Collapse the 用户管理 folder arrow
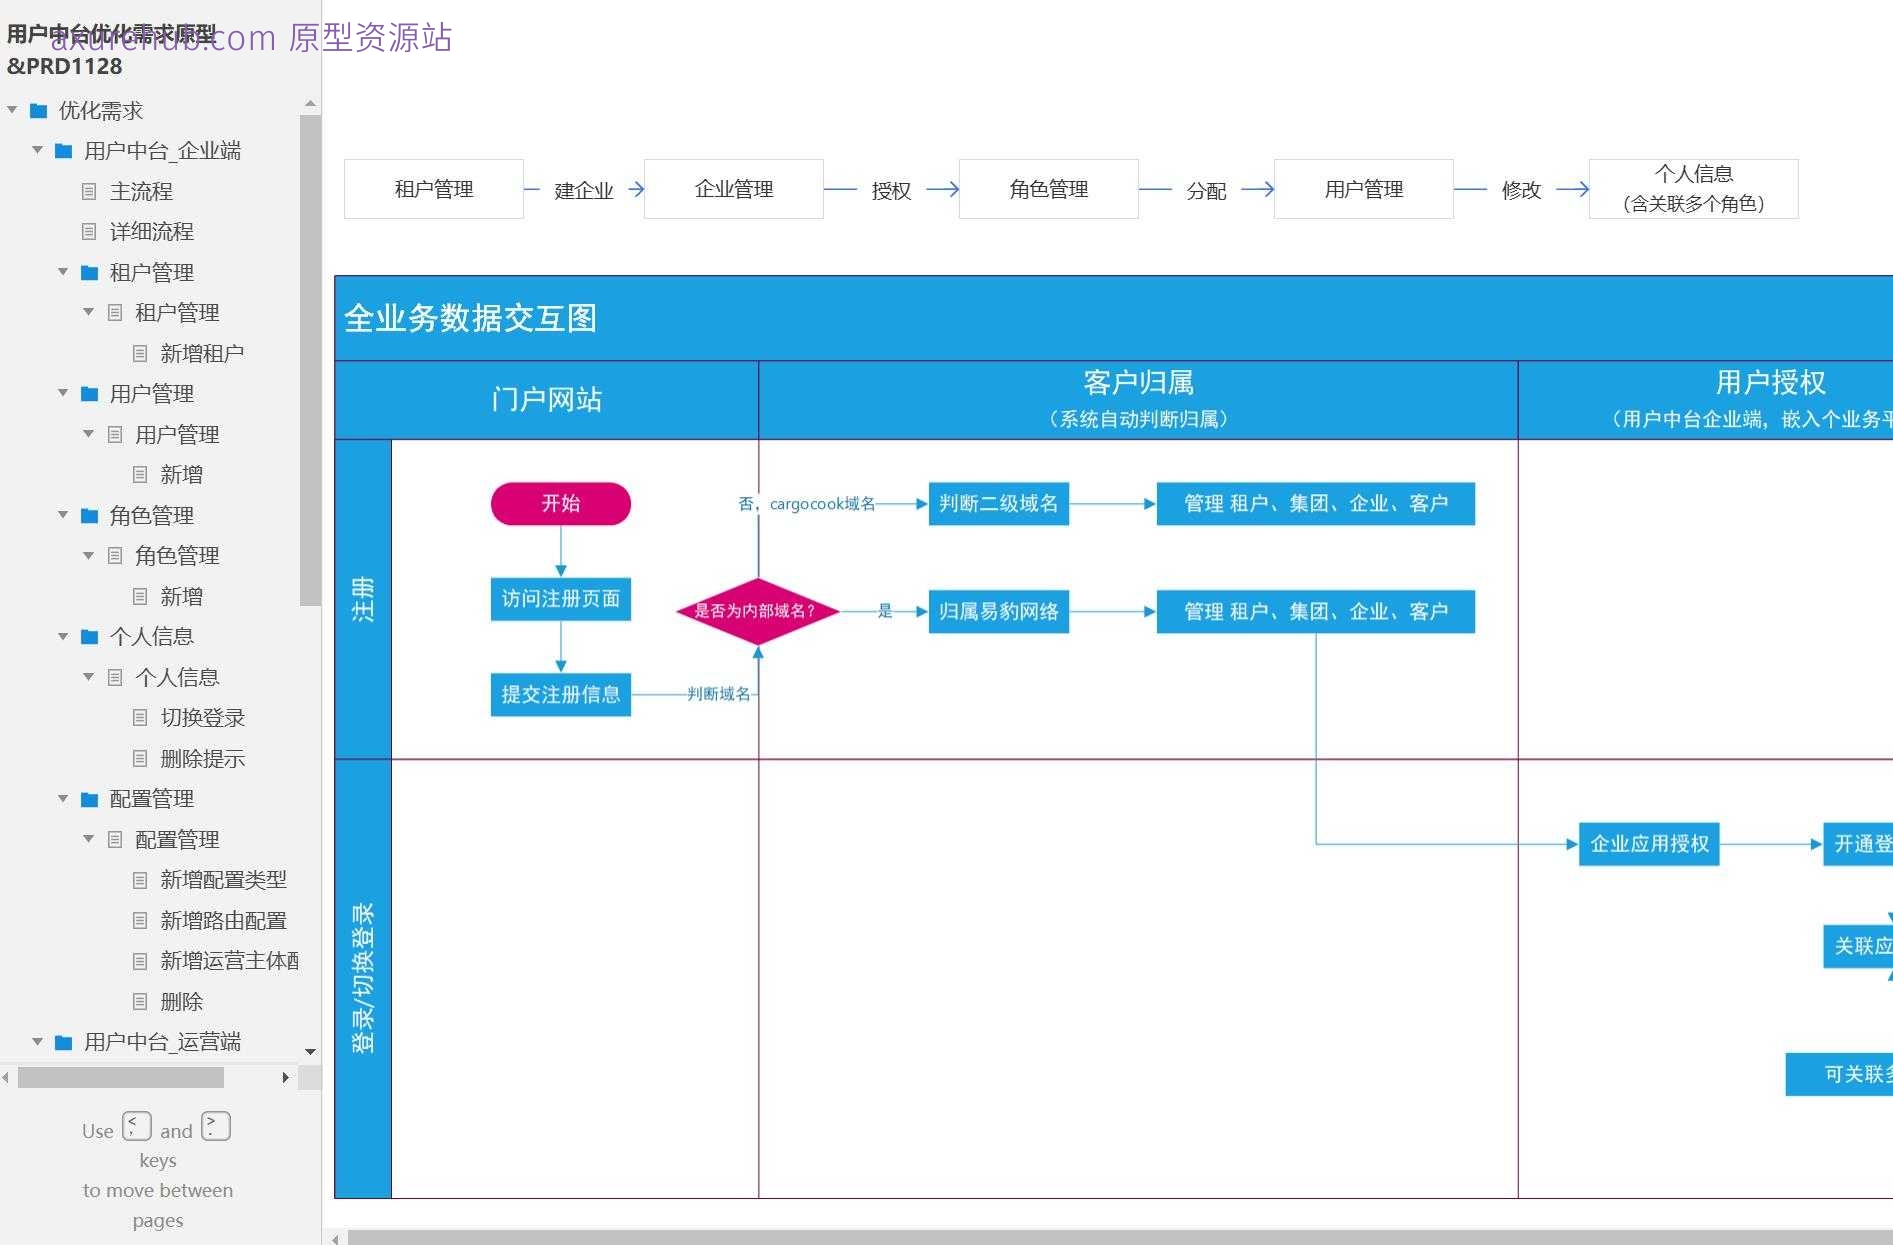 click(63, 393)
